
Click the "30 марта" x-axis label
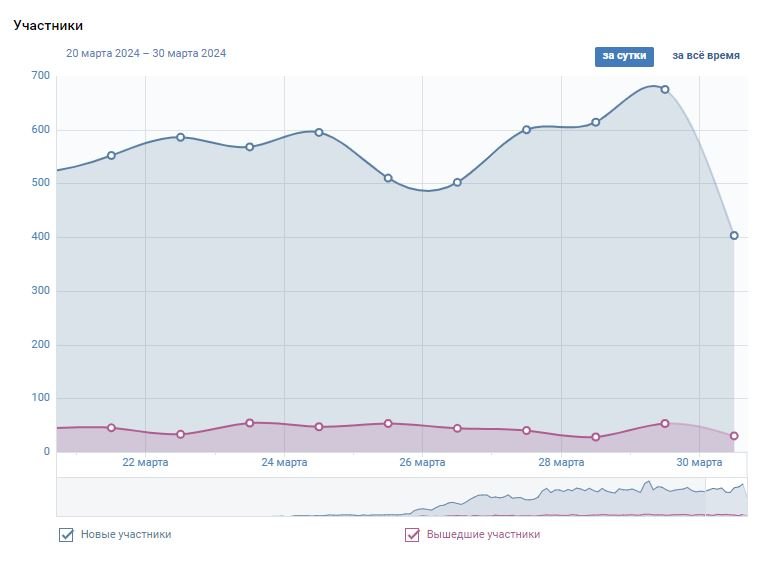click(699, 463)
